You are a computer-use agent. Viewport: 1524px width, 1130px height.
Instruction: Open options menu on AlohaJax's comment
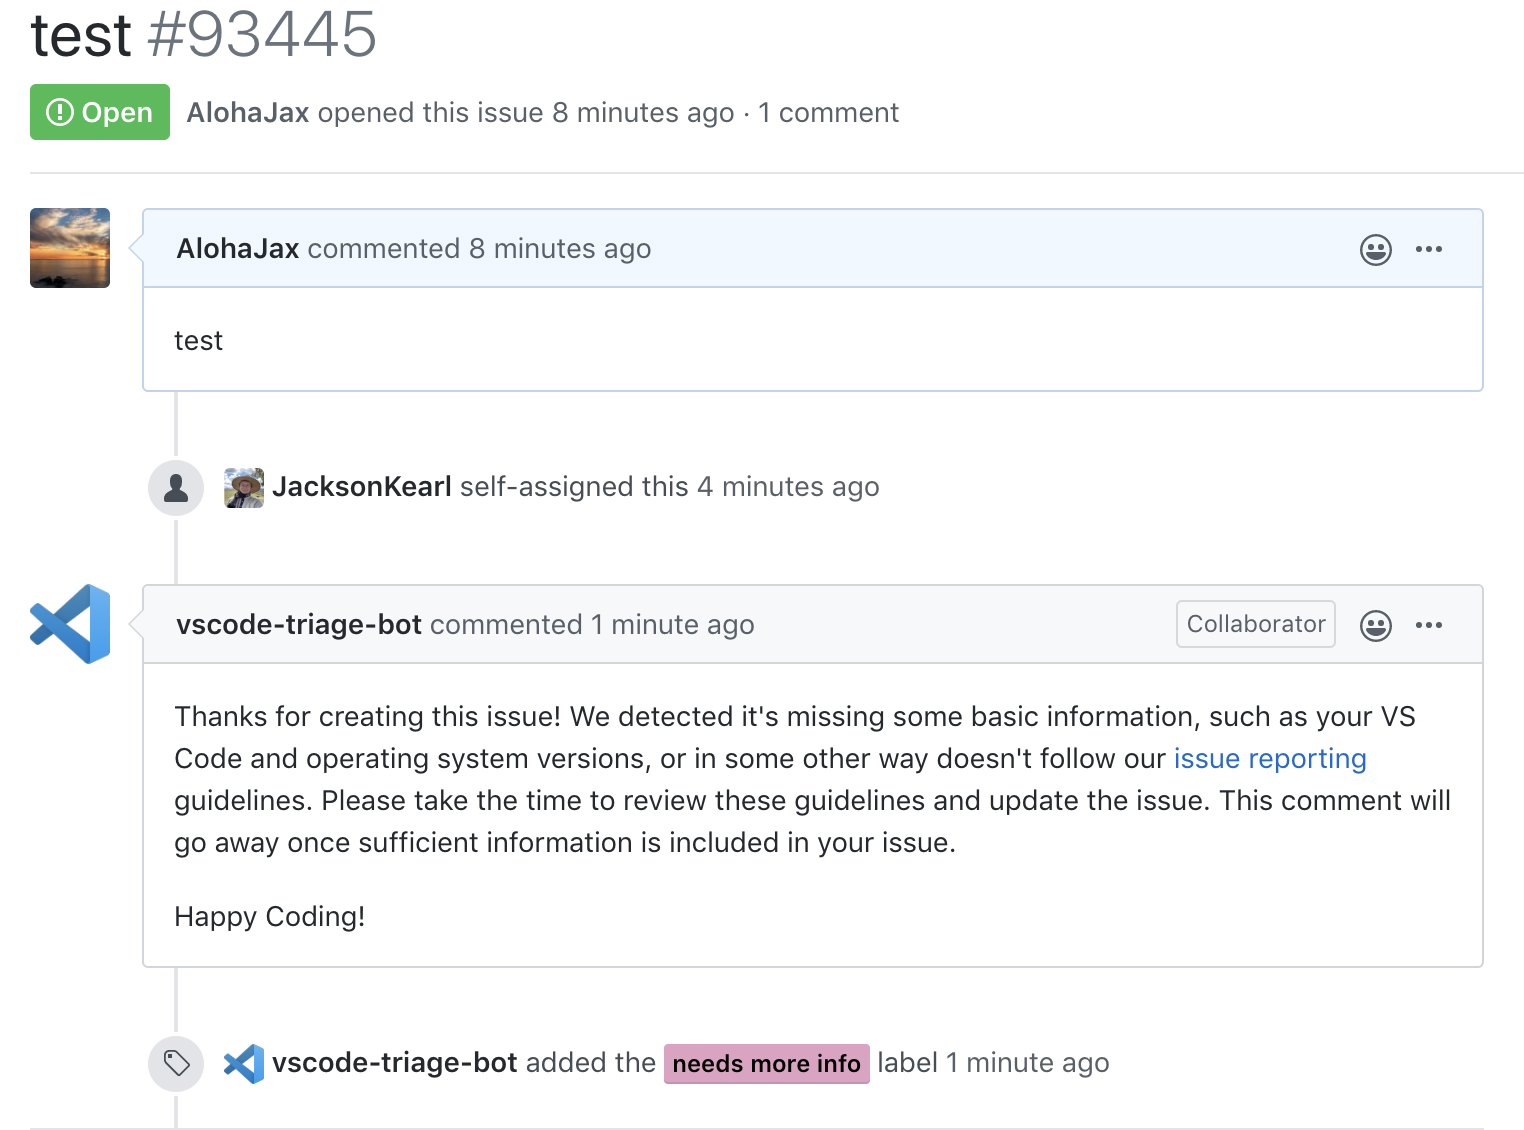(1429, 249)
